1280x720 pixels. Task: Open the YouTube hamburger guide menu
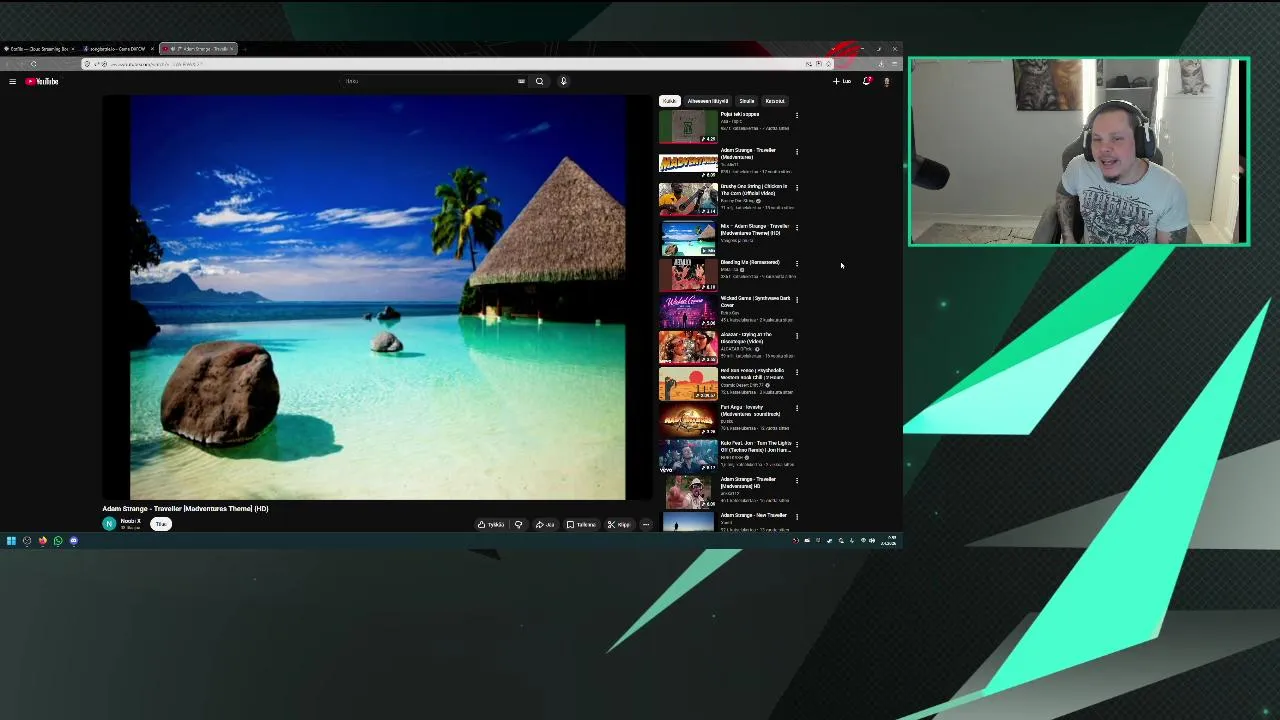point(12,81)
